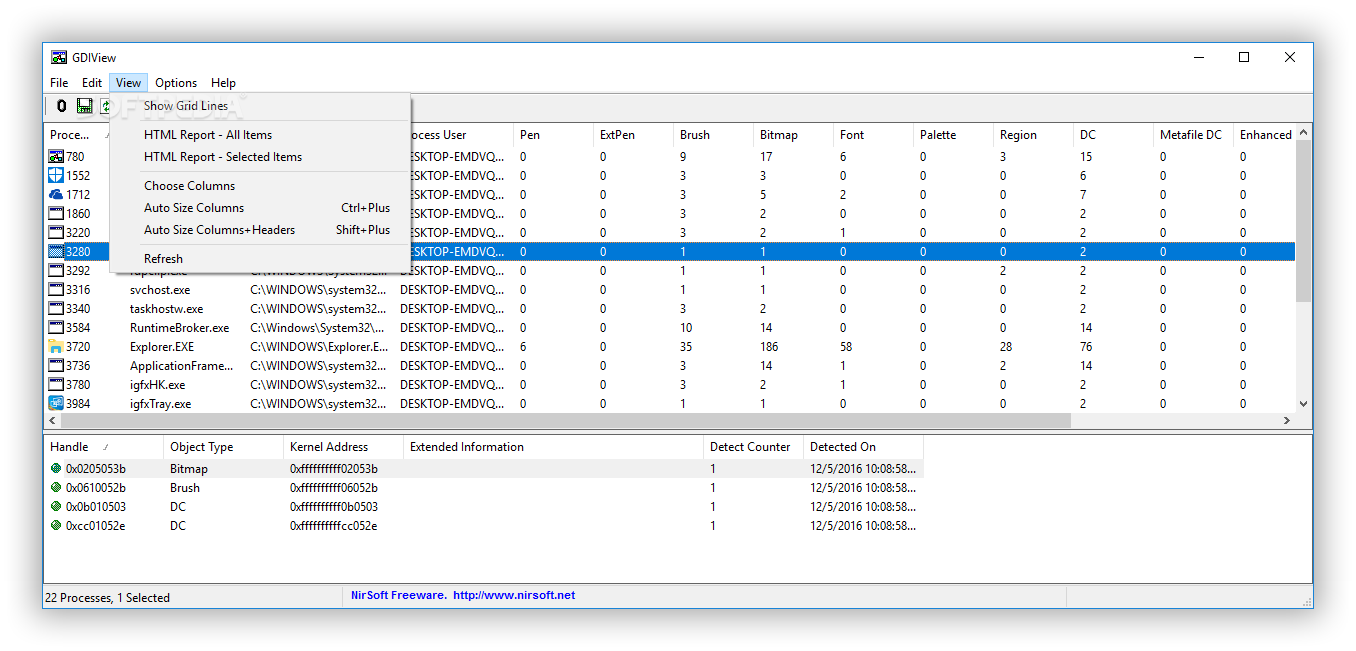Select the Explorer.EXE folder icon
Image resolution: width=1356 pixels, height=651 pixels.
tap(56, 346)
